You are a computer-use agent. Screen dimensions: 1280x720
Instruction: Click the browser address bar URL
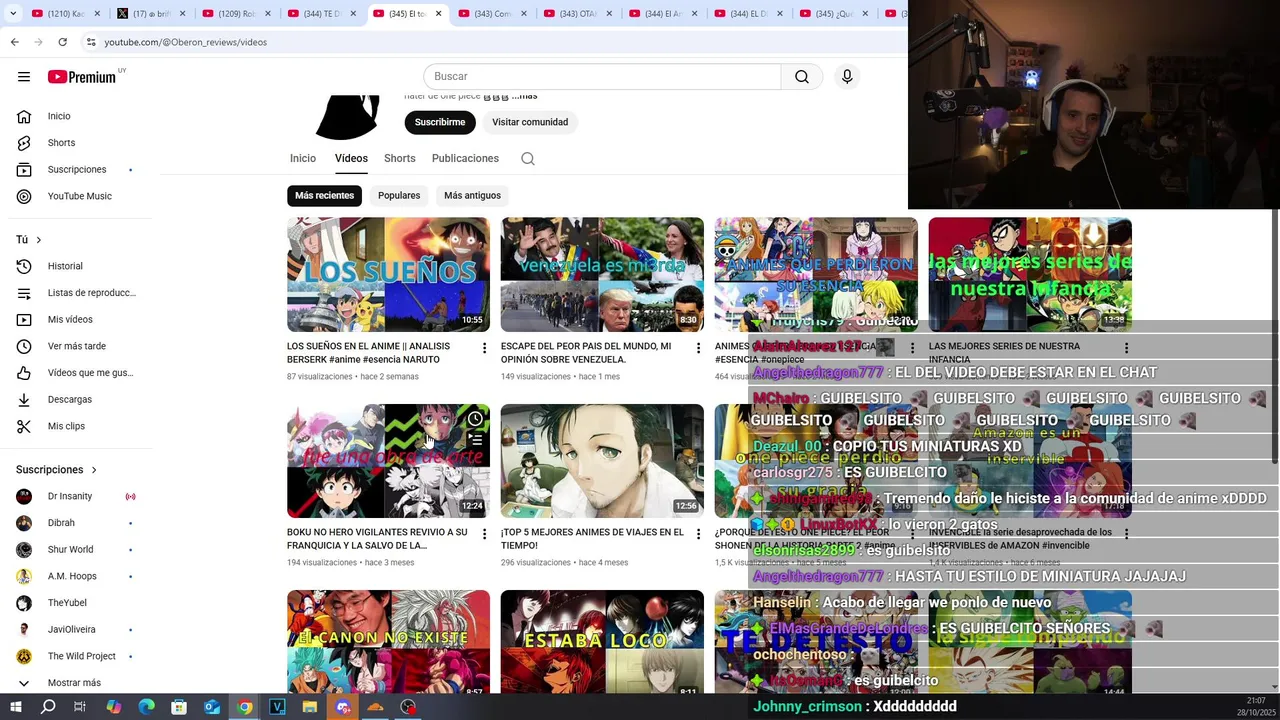[185, 42]
